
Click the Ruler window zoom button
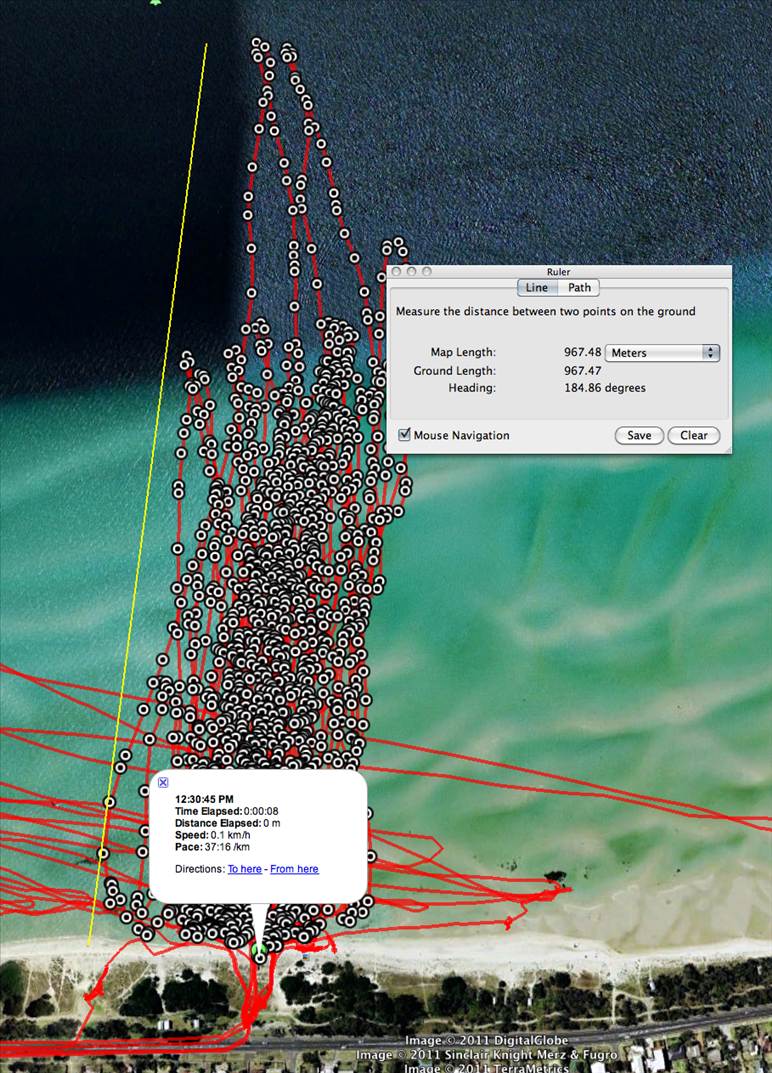(426, 272)
